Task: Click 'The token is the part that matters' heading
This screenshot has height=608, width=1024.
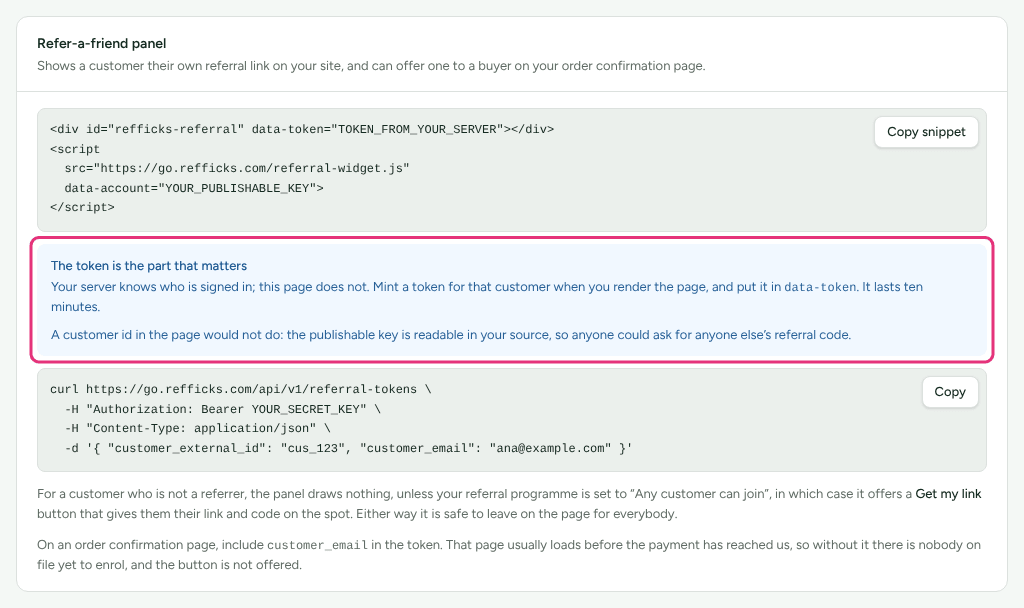Action: (x=149, y=266)
